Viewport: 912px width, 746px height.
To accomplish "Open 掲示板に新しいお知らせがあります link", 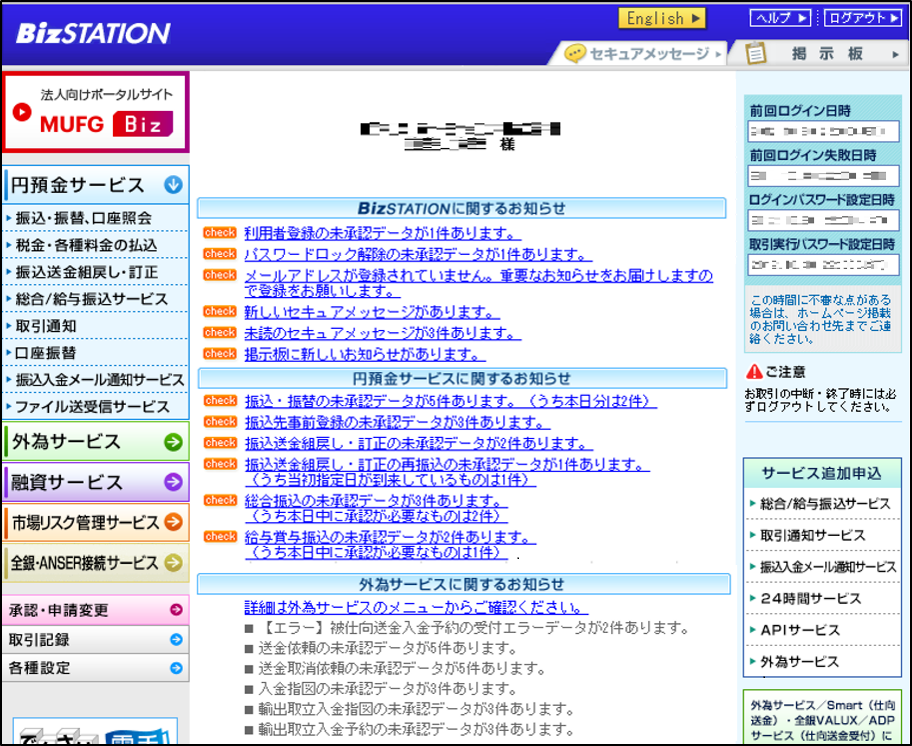I will coord(365,354).
